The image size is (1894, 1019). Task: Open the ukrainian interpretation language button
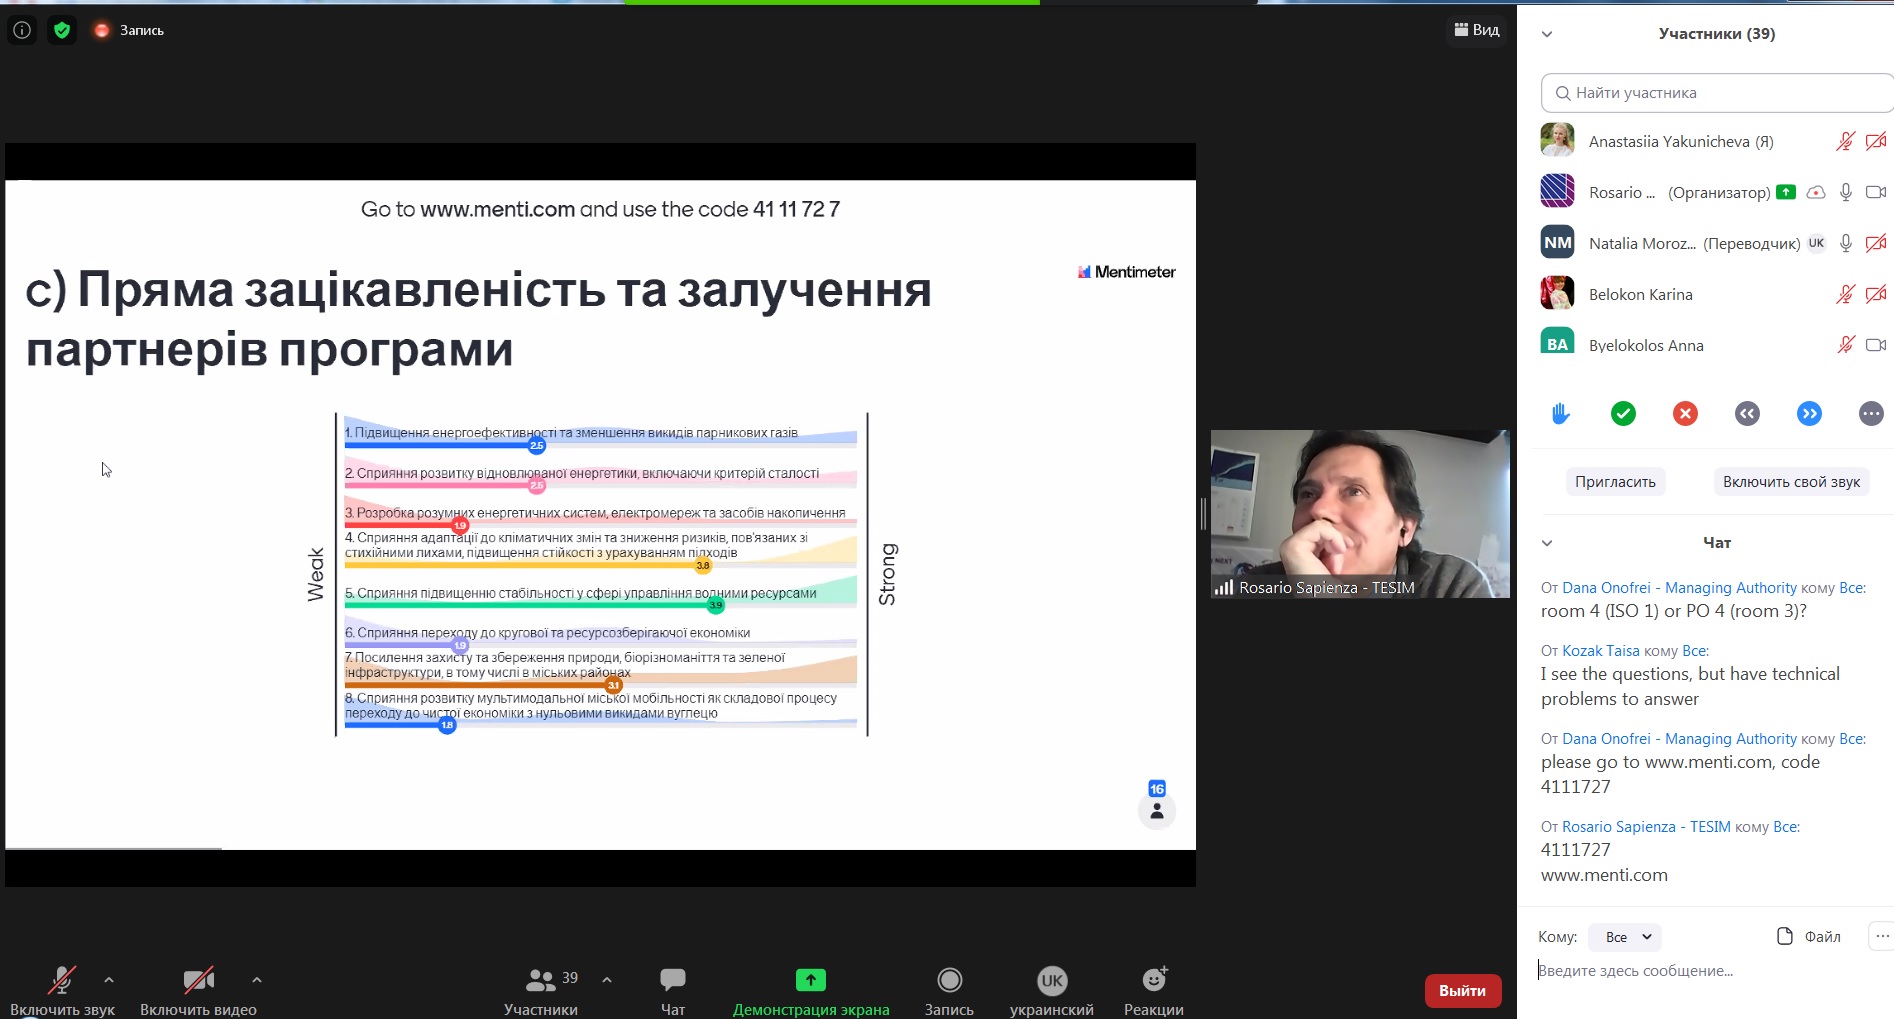(1051, 990)
